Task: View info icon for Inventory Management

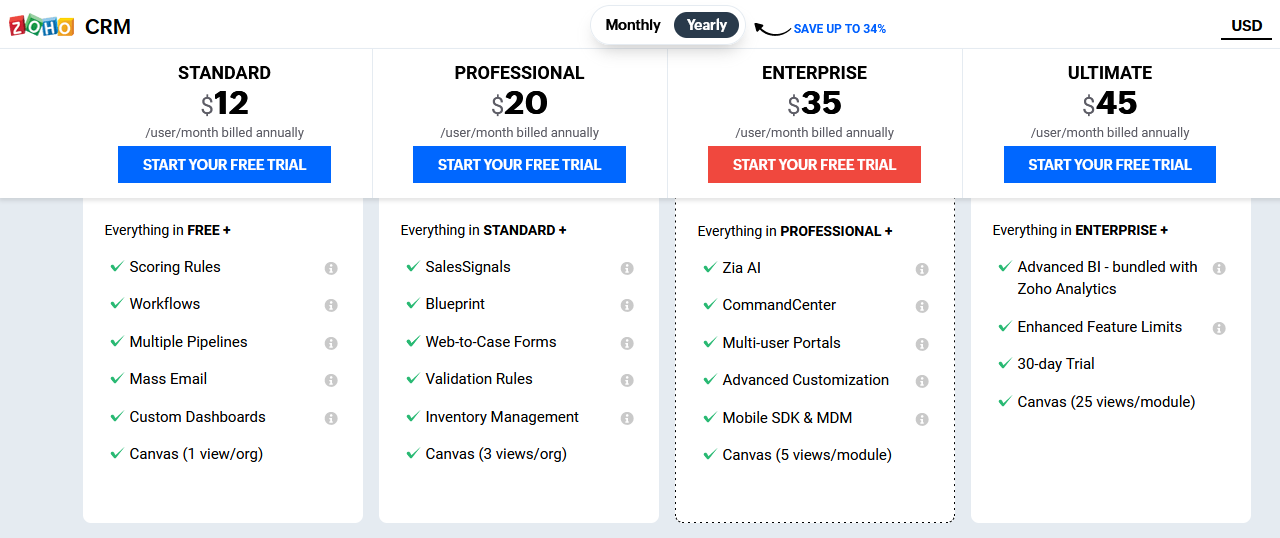Action: click(627, 418)
